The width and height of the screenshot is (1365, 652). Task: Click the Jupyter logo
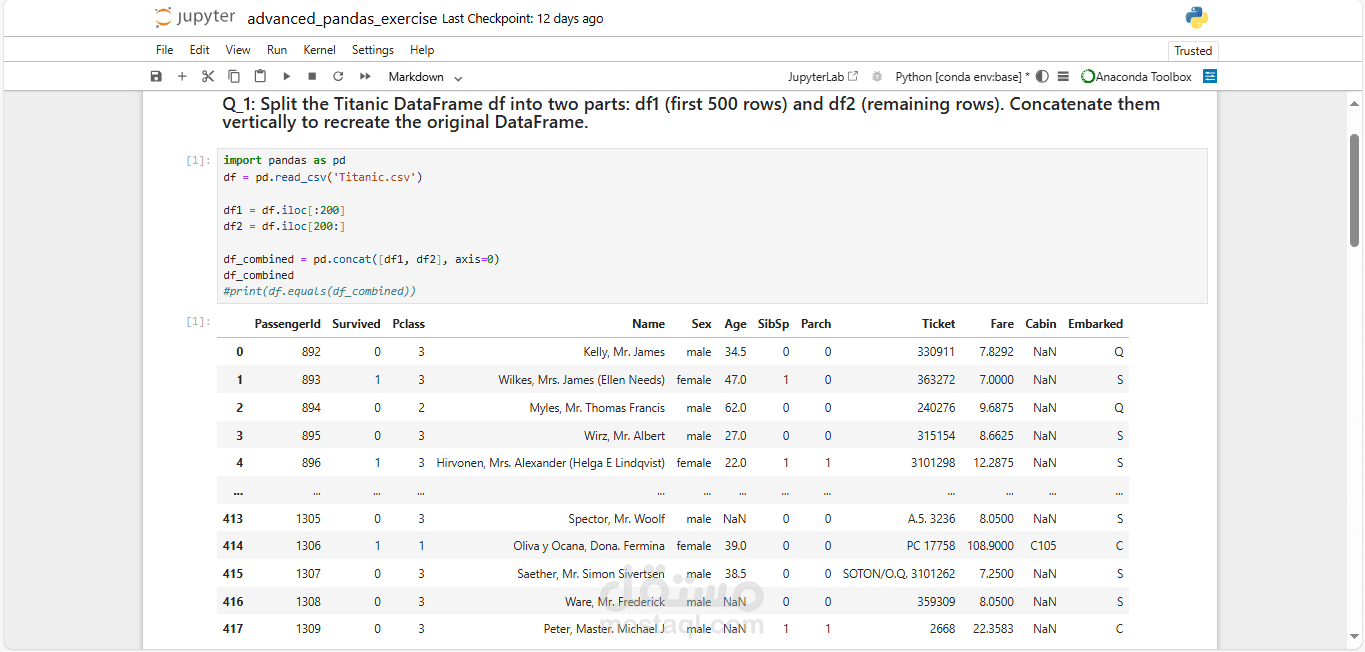[x=196, y=18]
